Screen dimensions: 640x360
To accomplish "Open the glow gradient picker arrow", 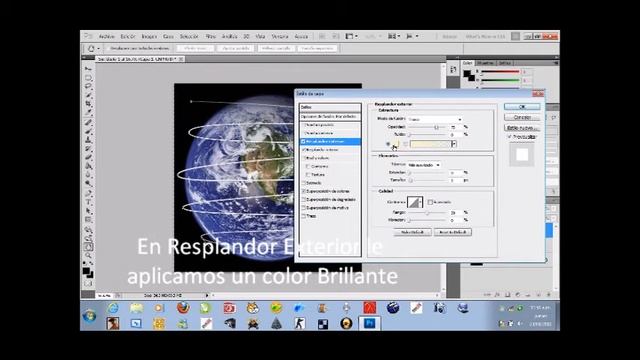I will (454, 144).
